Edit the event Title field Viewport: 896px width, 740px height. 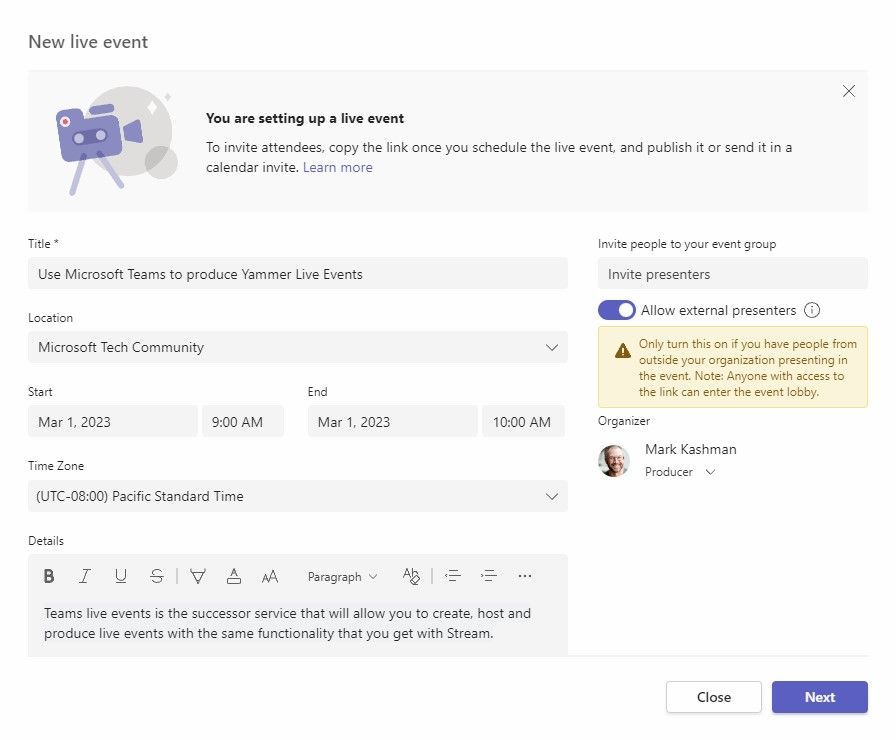pyautogui.click(x=298, y=274)
